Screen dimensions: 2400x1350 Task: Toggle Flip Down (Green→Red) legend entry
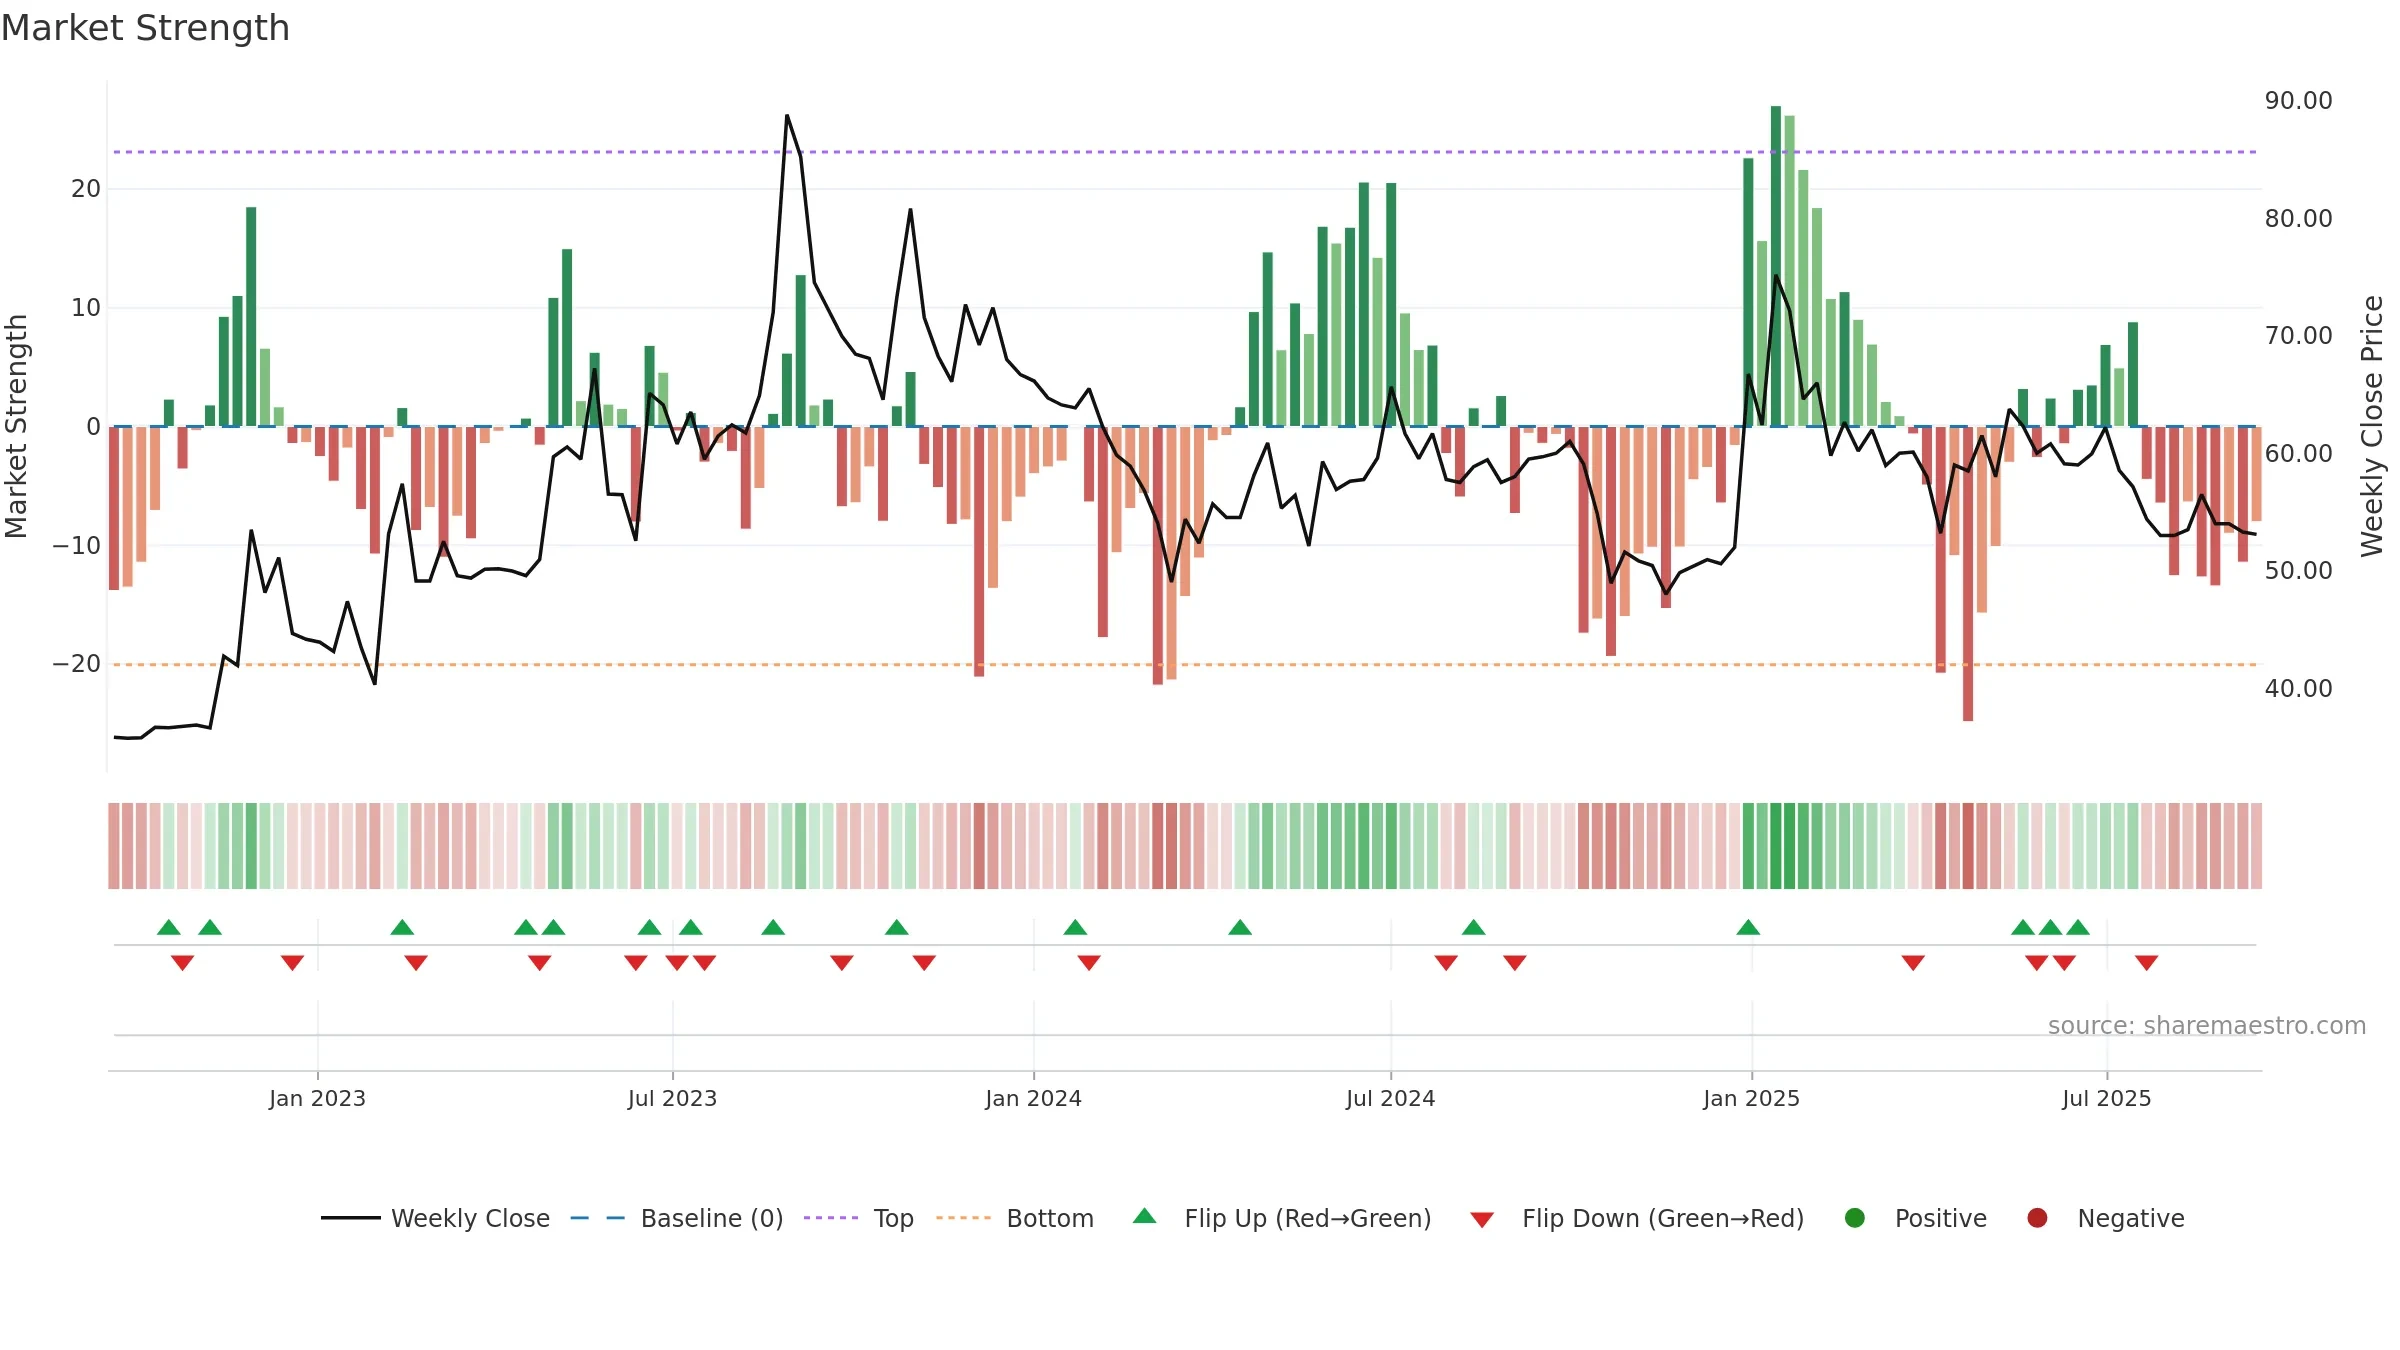(x=1637, y=1218)
